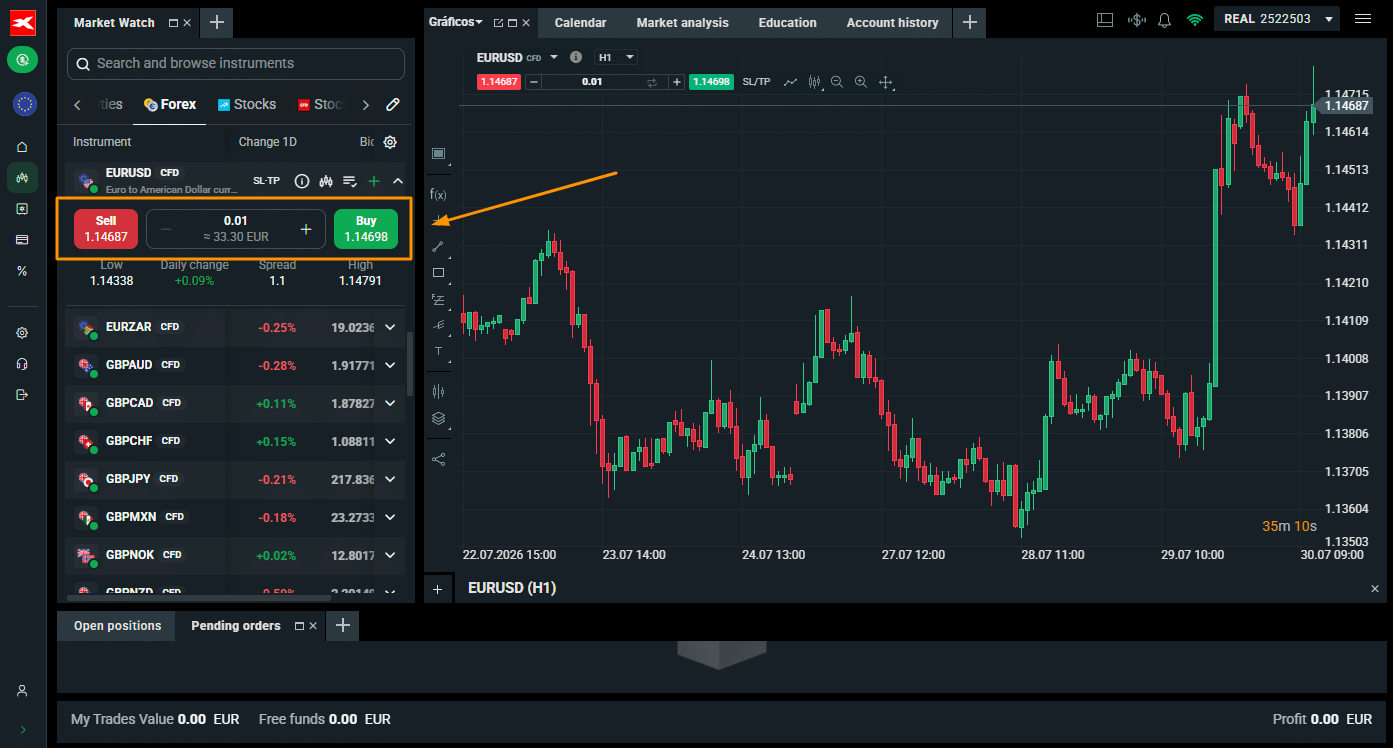Zoom in on the chart
This screenshot has height=748, width=1393.
860,82
